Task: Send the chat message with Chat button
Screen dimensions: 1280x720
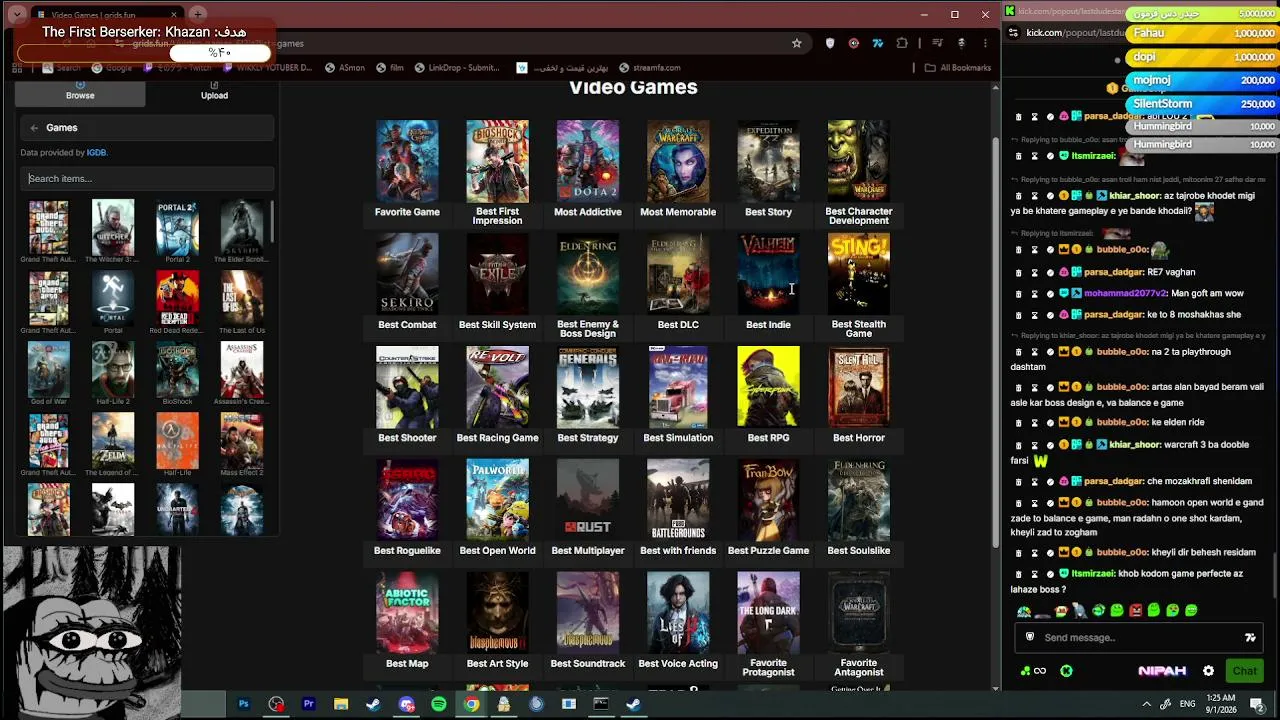Action: (x=1244, y=671)
